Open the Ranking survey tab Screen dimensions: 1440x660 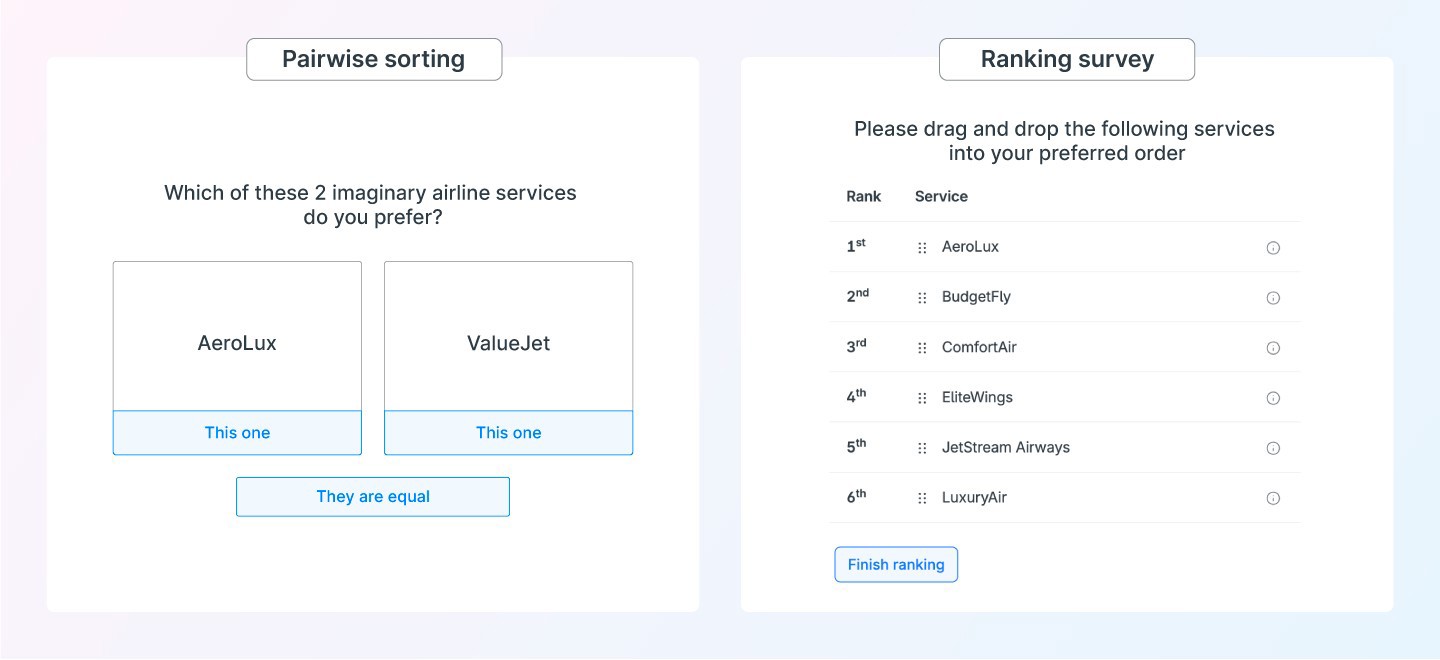1067,60
